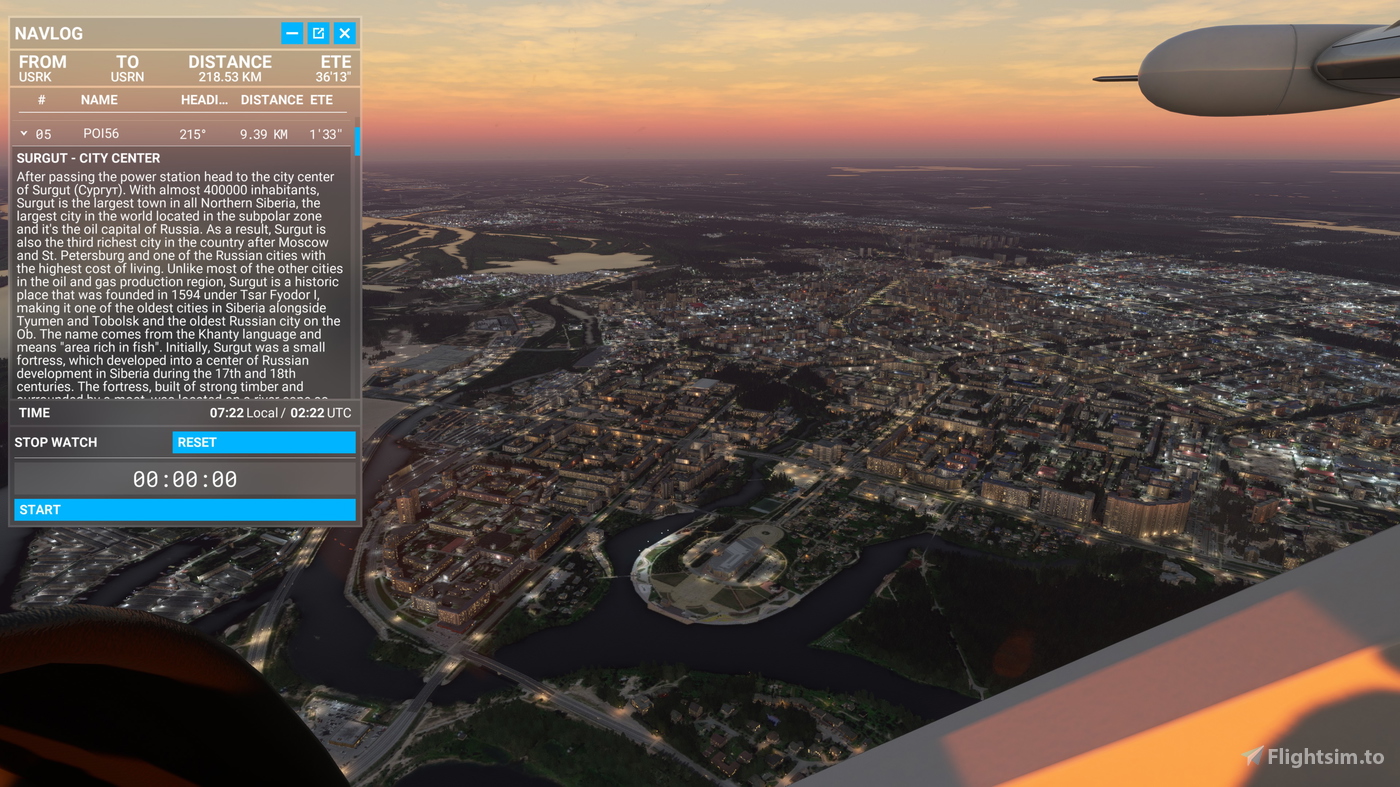Image resolution: width=1400 pixels, height=787 pixels.
Task: Click the 07:22 Local time readout
Action: tap(244, 413)
